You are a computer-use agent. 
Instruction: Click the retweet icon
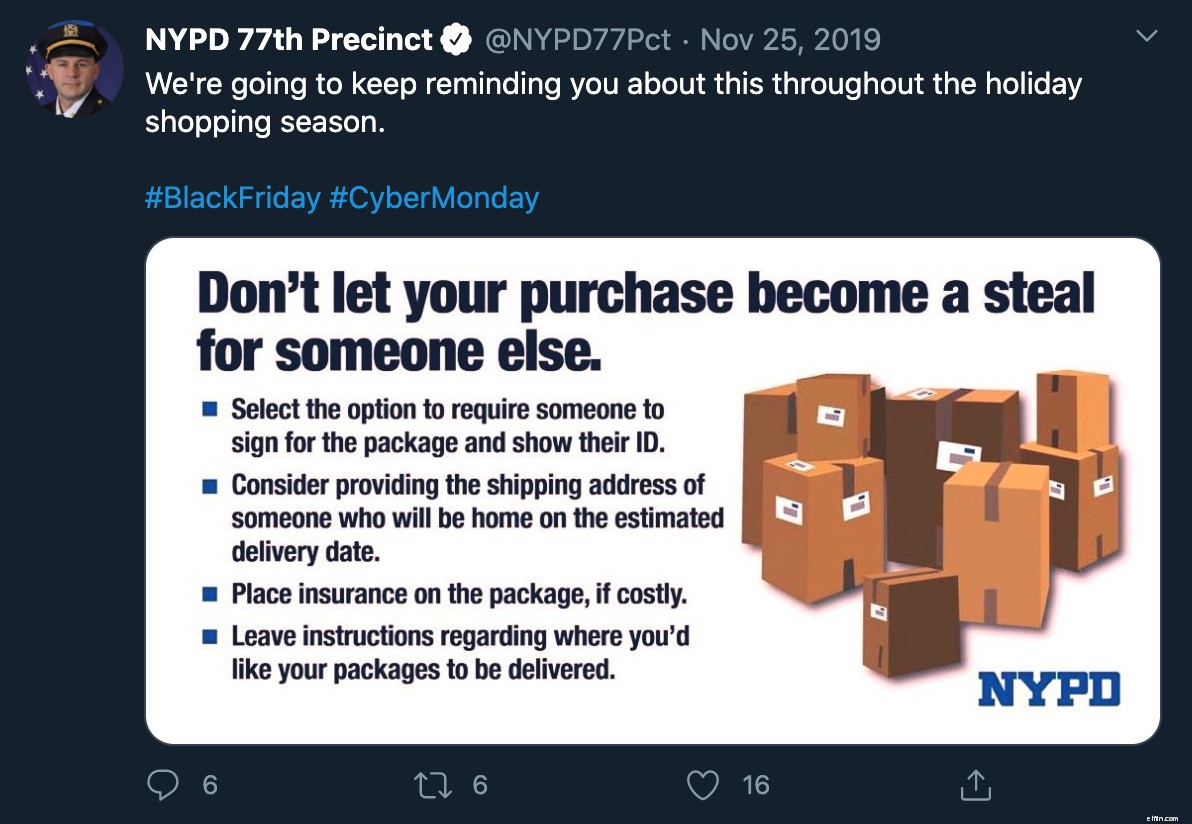tap(434, 785)
